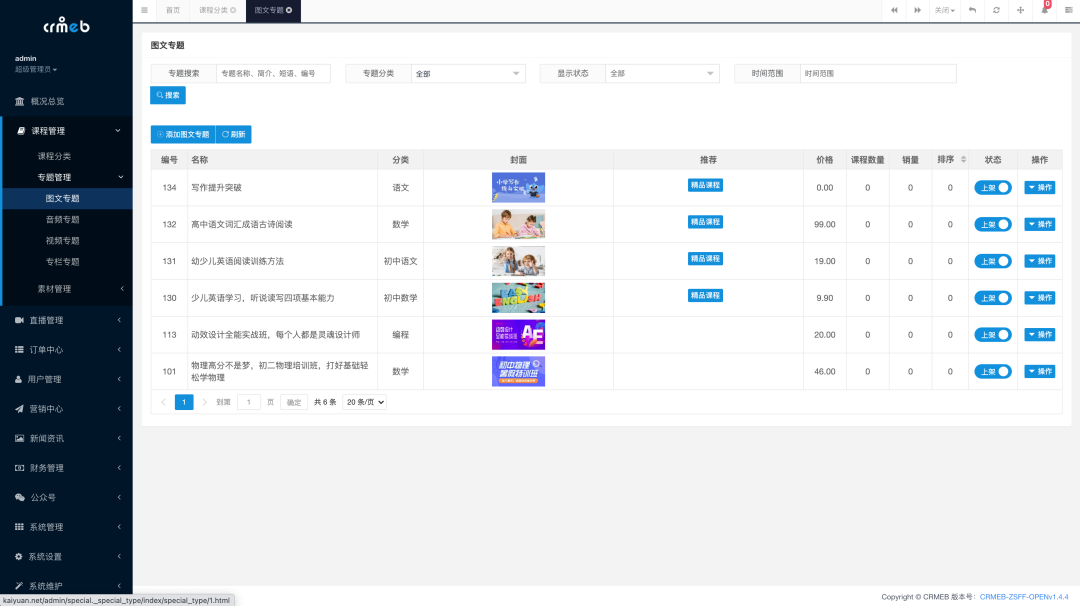Click the 专题搜索 keyword input field
This screenshot has width=1080, height=606.
click(274, 73)
